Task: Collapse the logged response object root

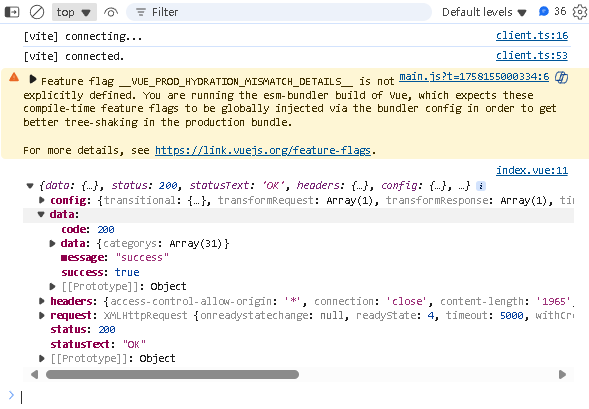Action: [30, 186]
